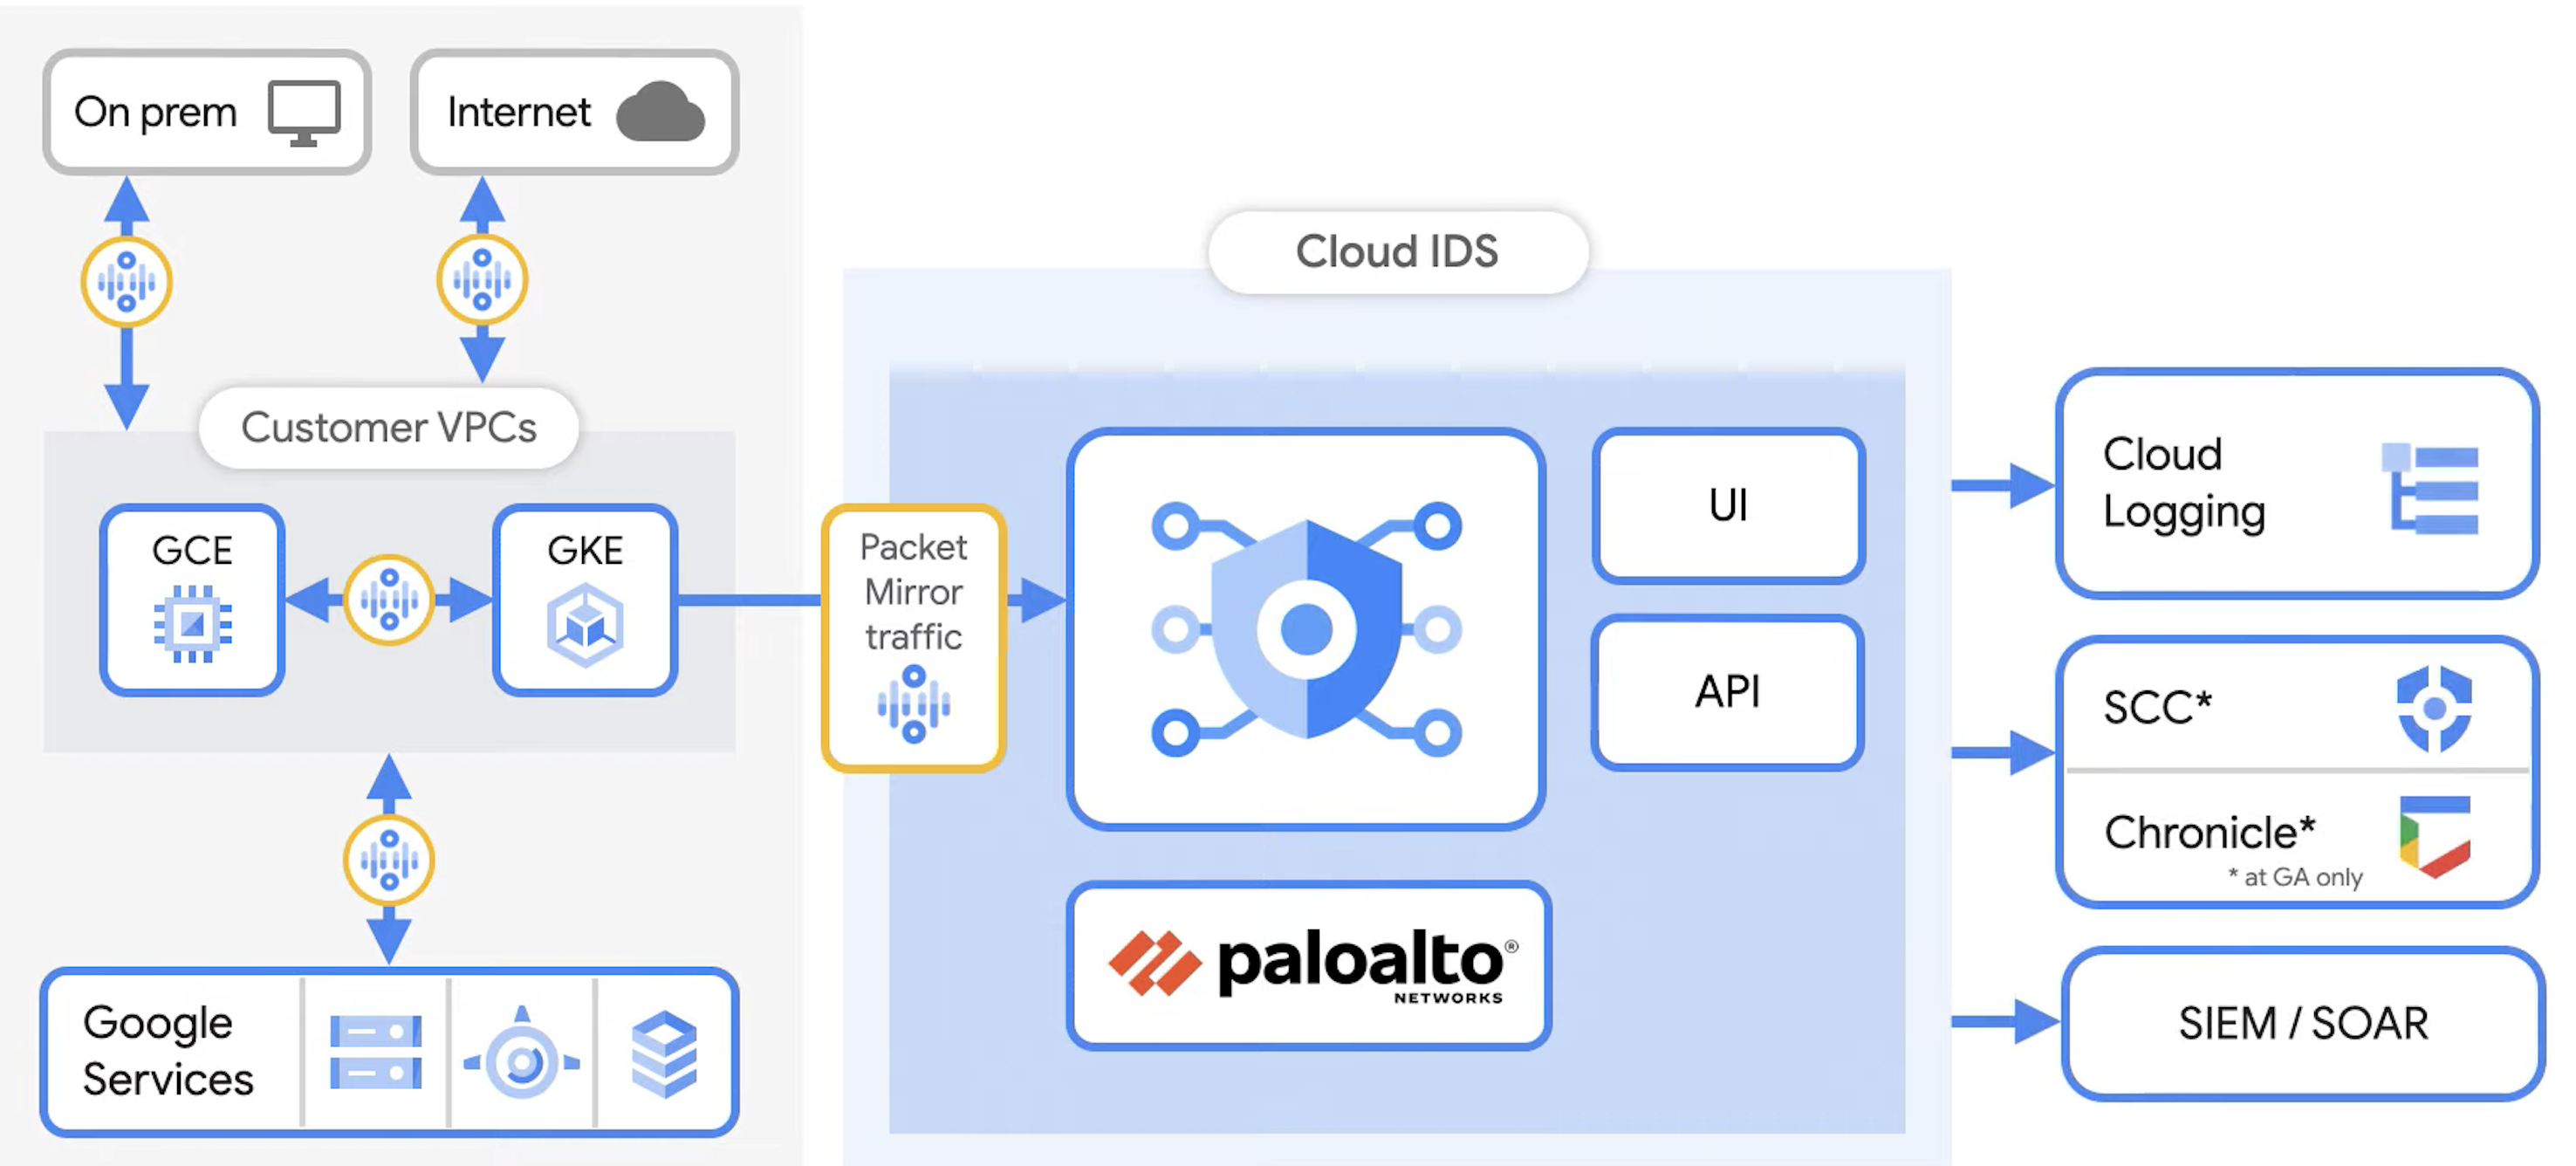Click the Customer VPCs label

coord(389,427)
